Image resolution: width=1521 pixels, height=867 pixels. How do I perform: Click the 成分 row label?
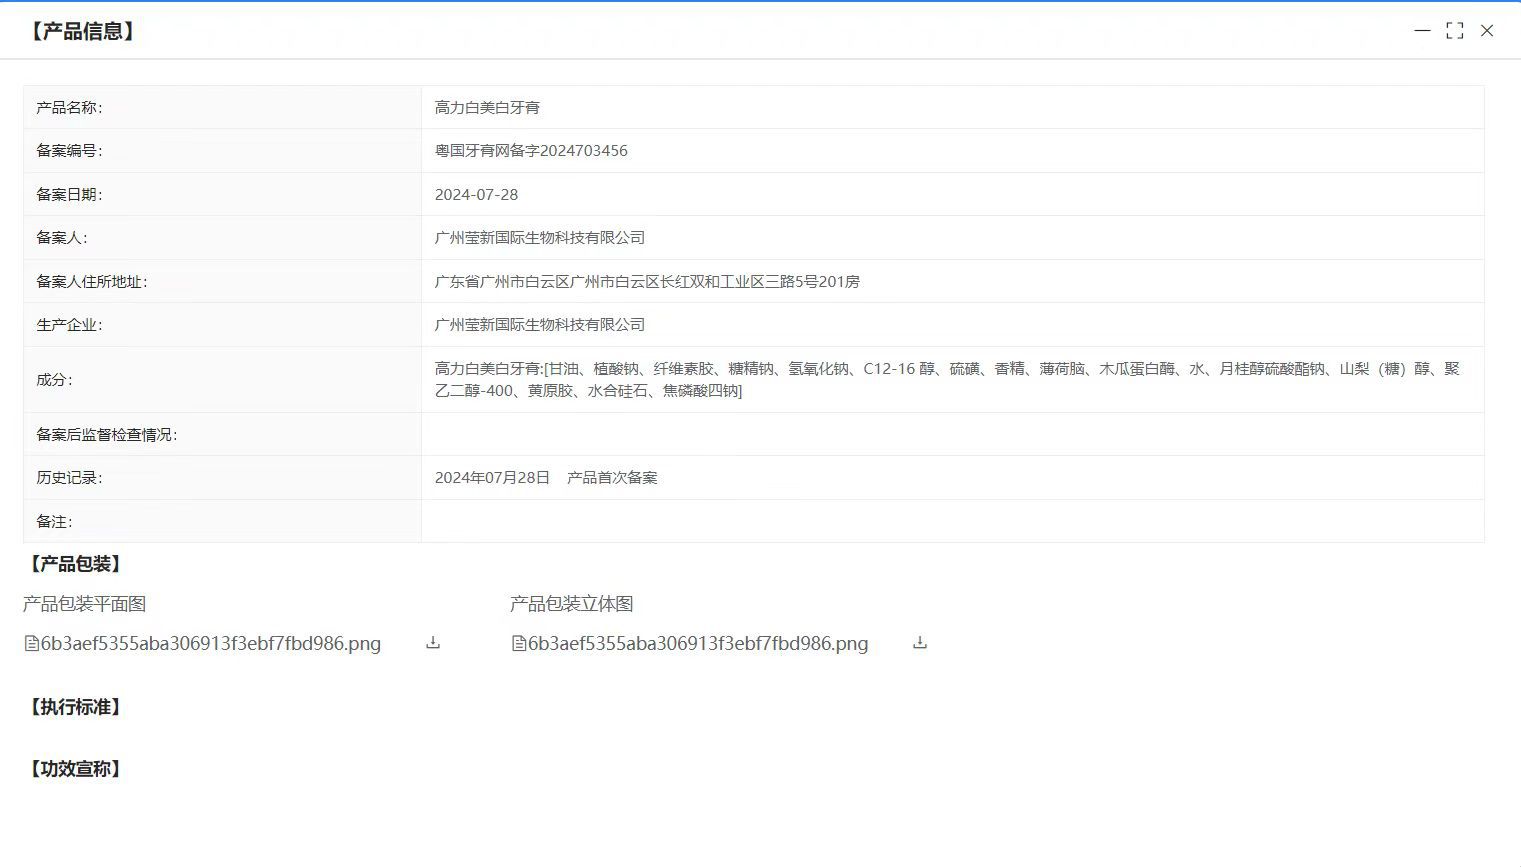54,380
